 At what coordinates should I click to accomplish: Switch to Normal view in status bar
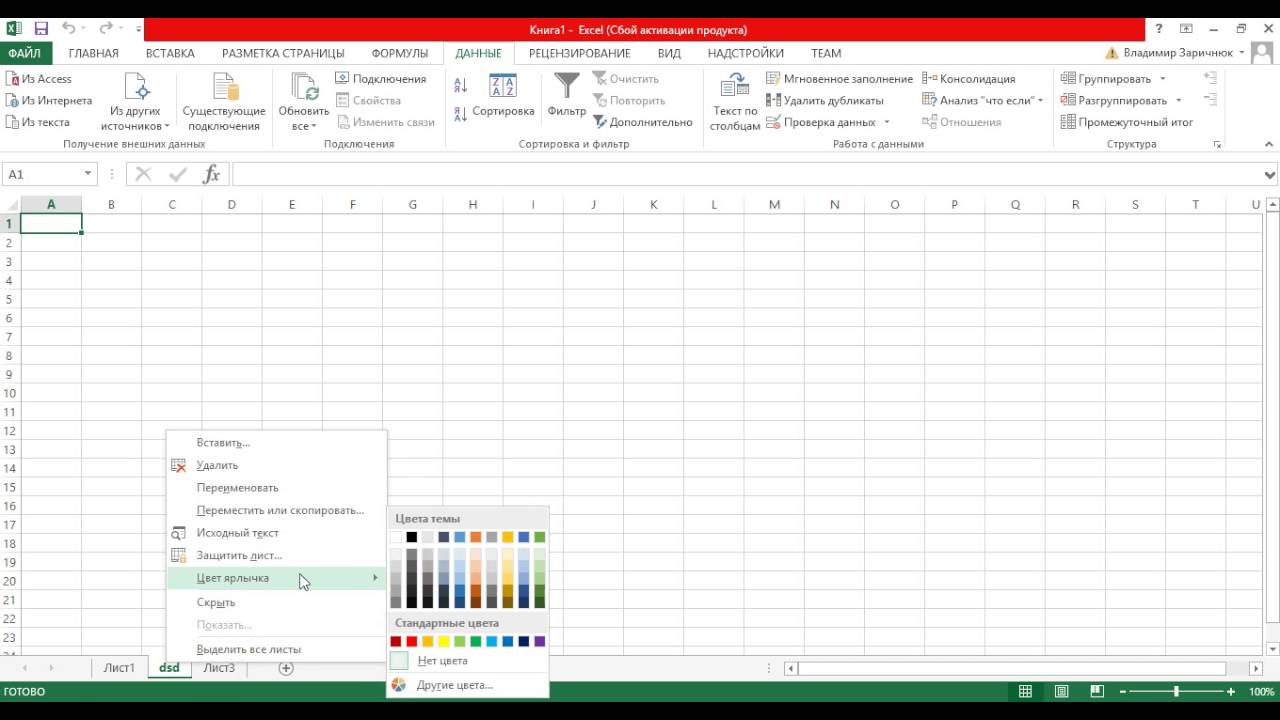(x=1025, y=691)
